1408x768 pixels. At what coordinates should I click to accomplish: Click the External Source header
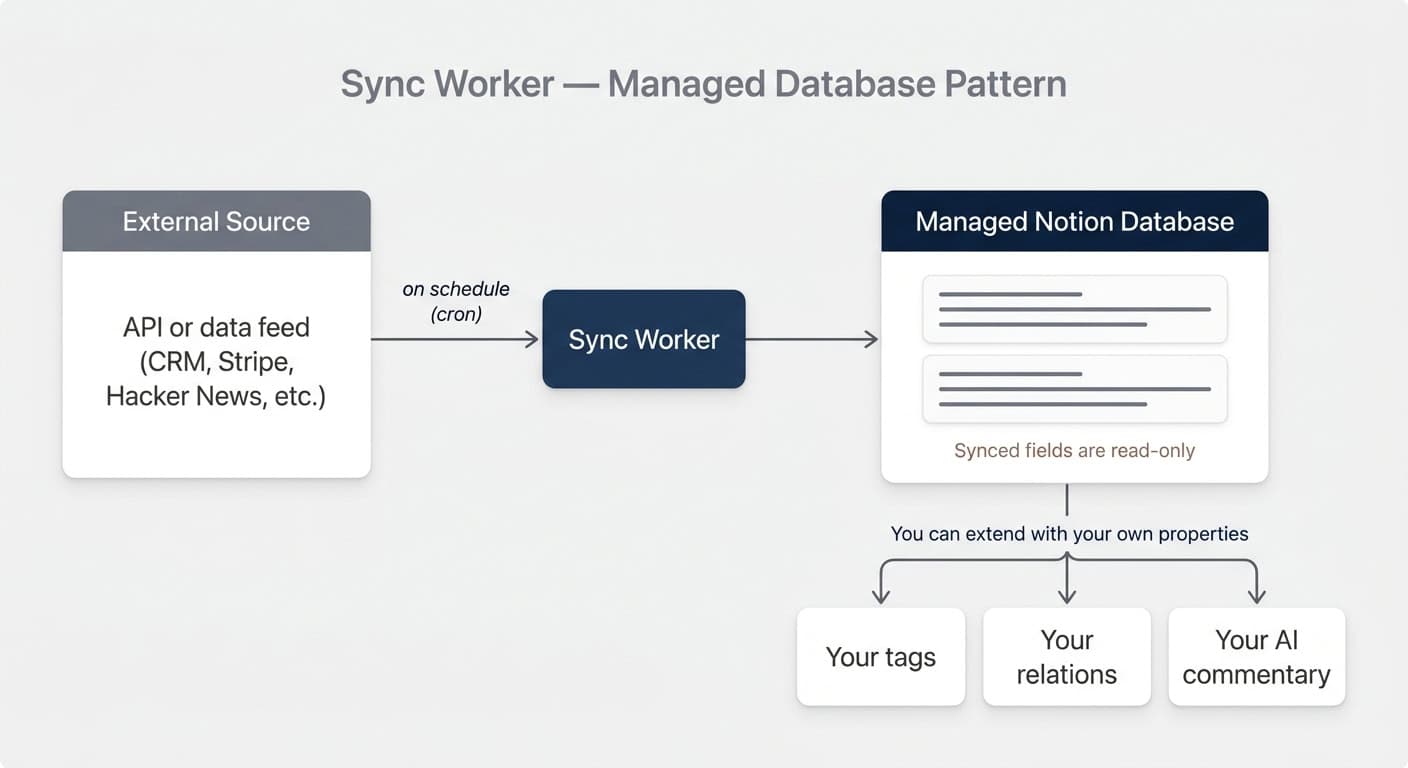click(216, 221)
